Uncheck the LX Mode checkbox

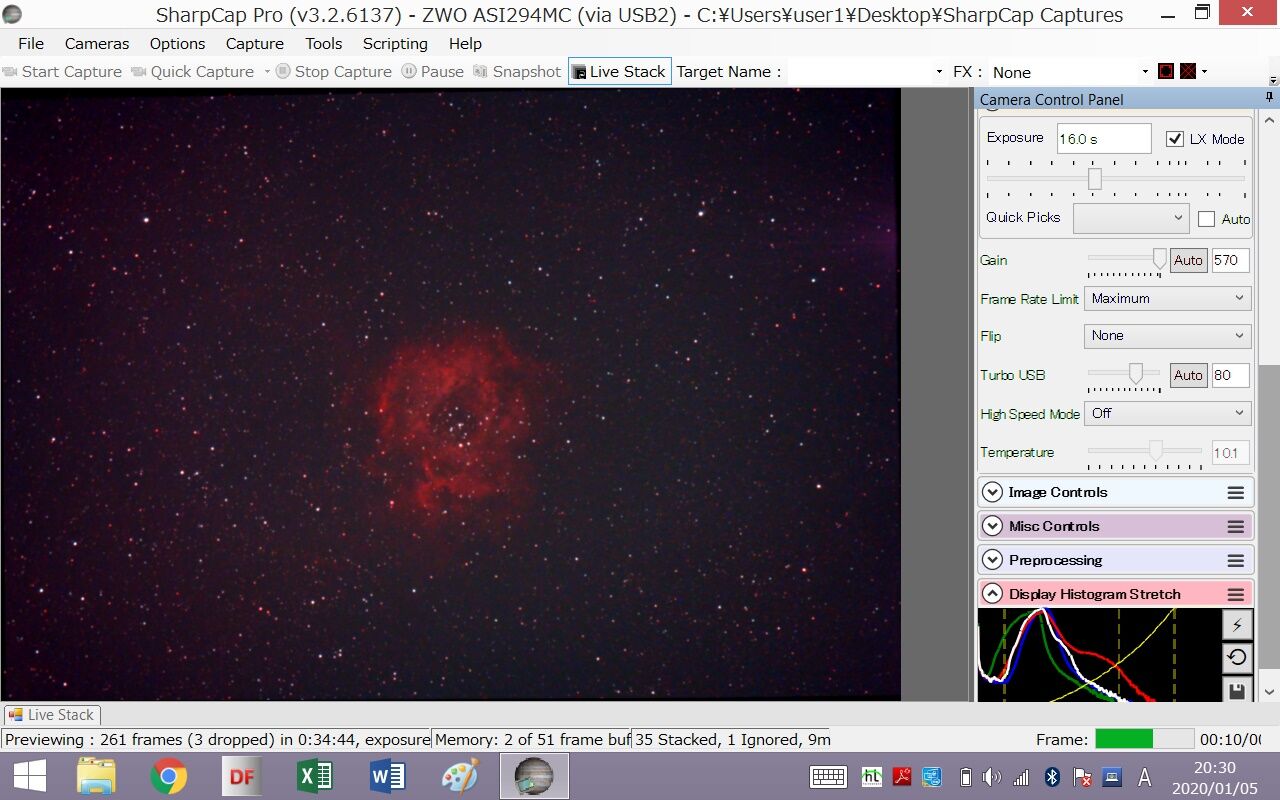(1175, 139)
